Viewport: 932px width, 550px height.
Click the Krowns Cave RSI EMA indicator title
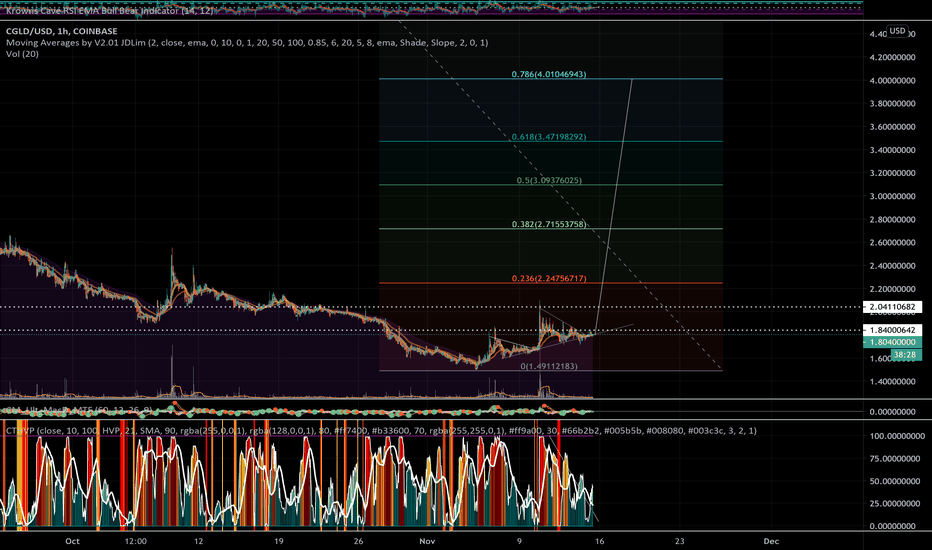click(x=110, y=11)
